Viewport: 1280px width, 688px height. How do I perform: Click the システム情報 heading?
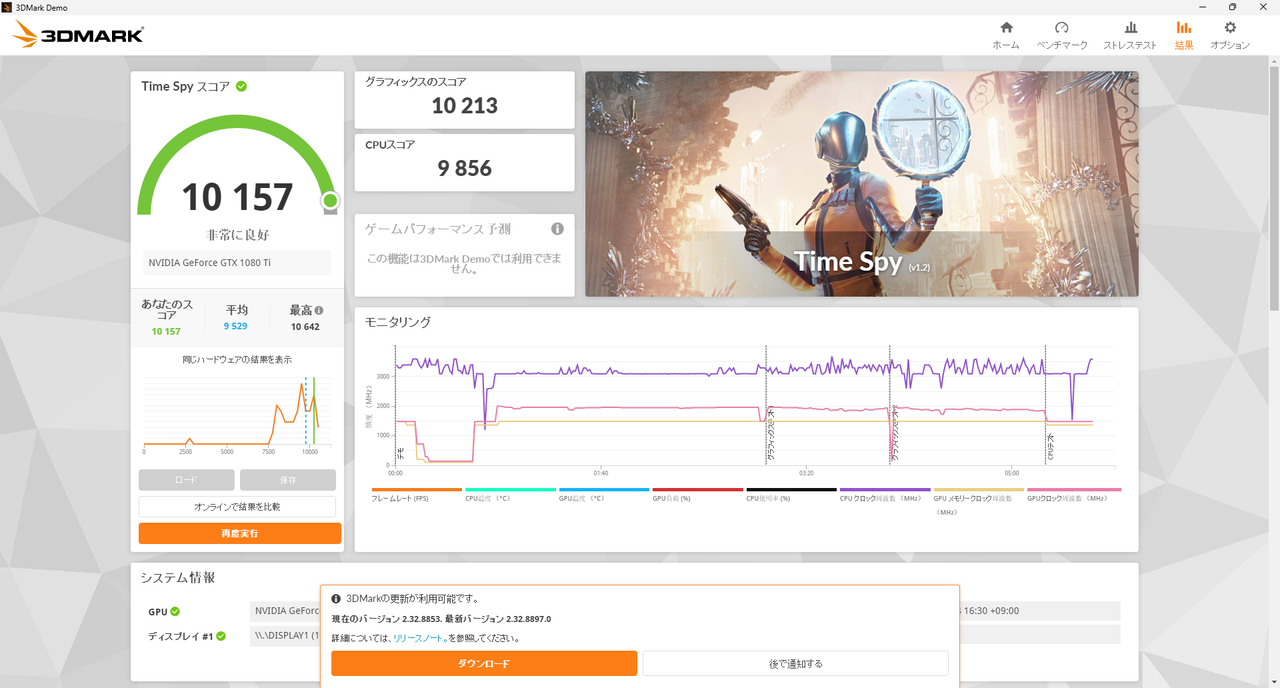pos(178,577)
